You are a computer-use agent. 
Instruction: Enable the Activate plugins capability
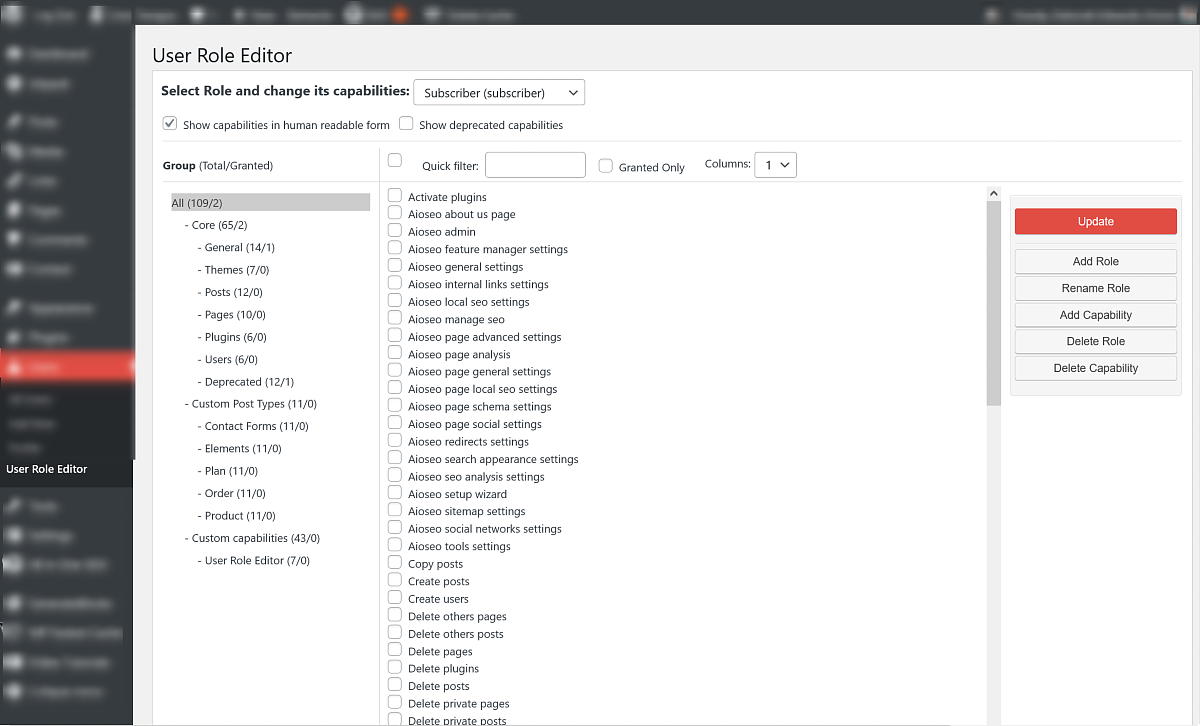395,197
